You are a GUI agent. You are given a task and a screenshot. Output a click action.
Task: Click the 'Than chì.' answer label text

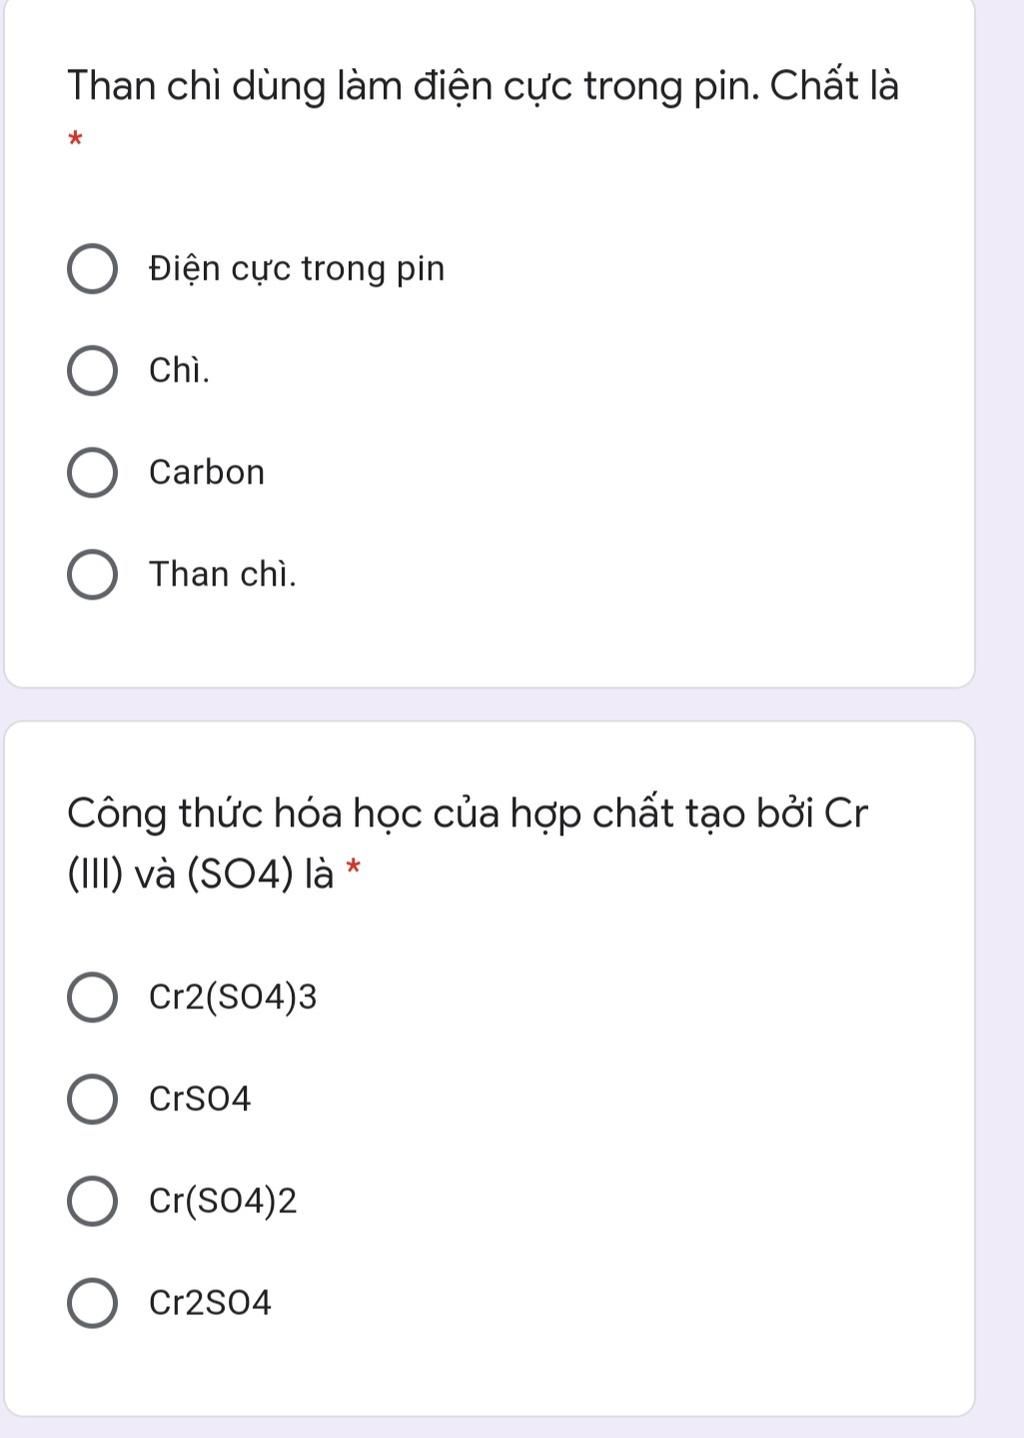[x=223, y=574]
